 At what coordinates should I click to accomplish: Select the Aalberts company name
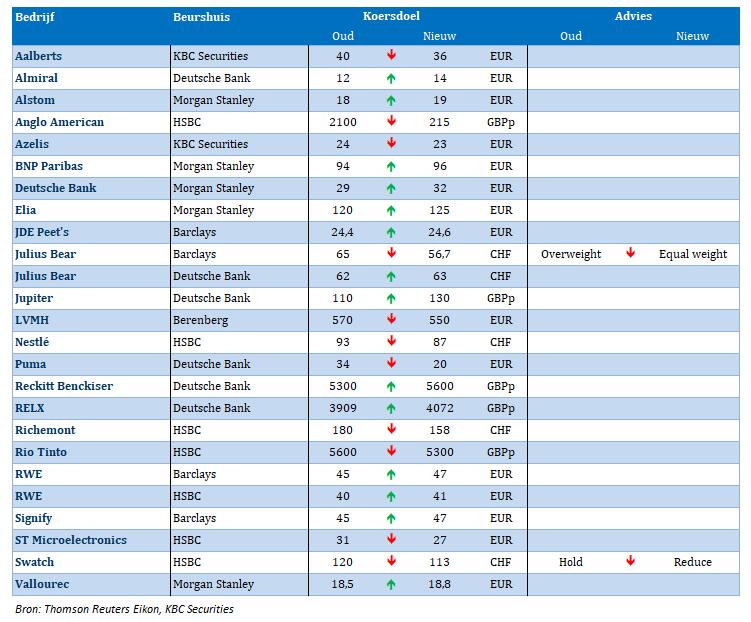click(x=38, y=56)
